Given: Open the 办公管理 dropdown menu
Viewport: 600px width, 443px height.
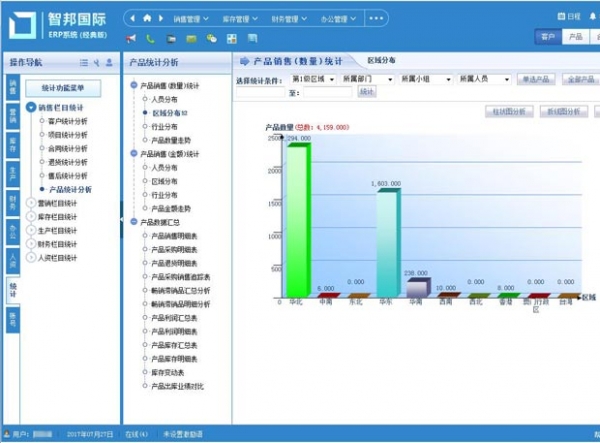Looking at the screenshot, I should pyautogui.click(x=338, y=18).
